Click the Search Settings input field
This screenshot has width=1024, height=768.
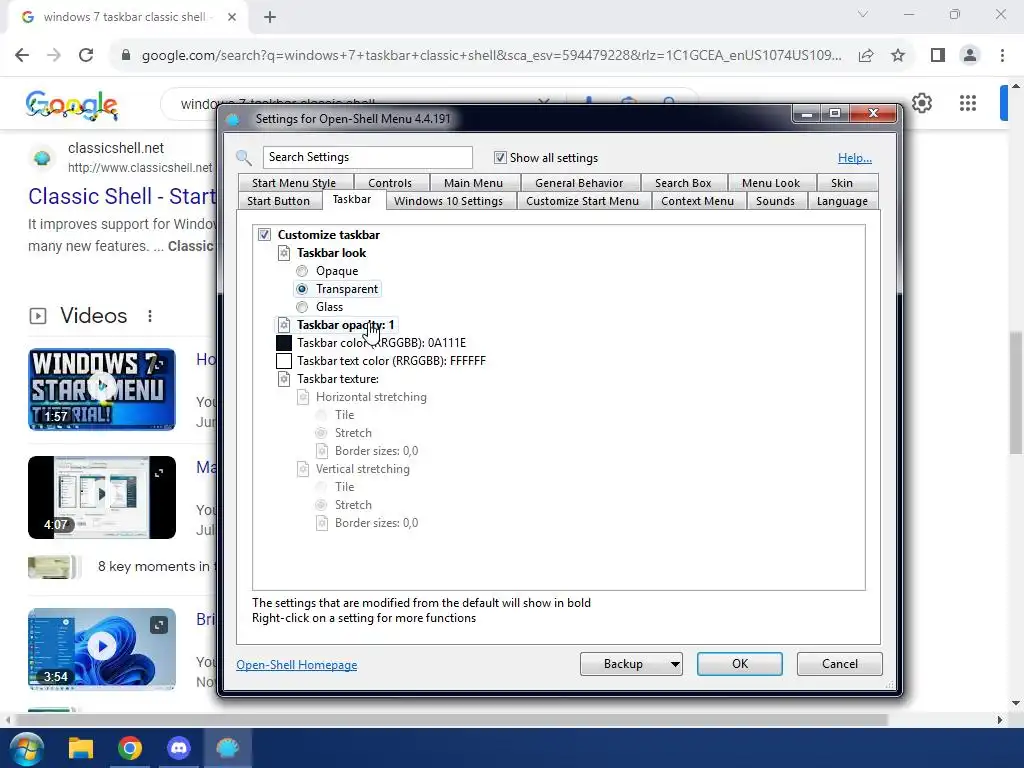368,157
